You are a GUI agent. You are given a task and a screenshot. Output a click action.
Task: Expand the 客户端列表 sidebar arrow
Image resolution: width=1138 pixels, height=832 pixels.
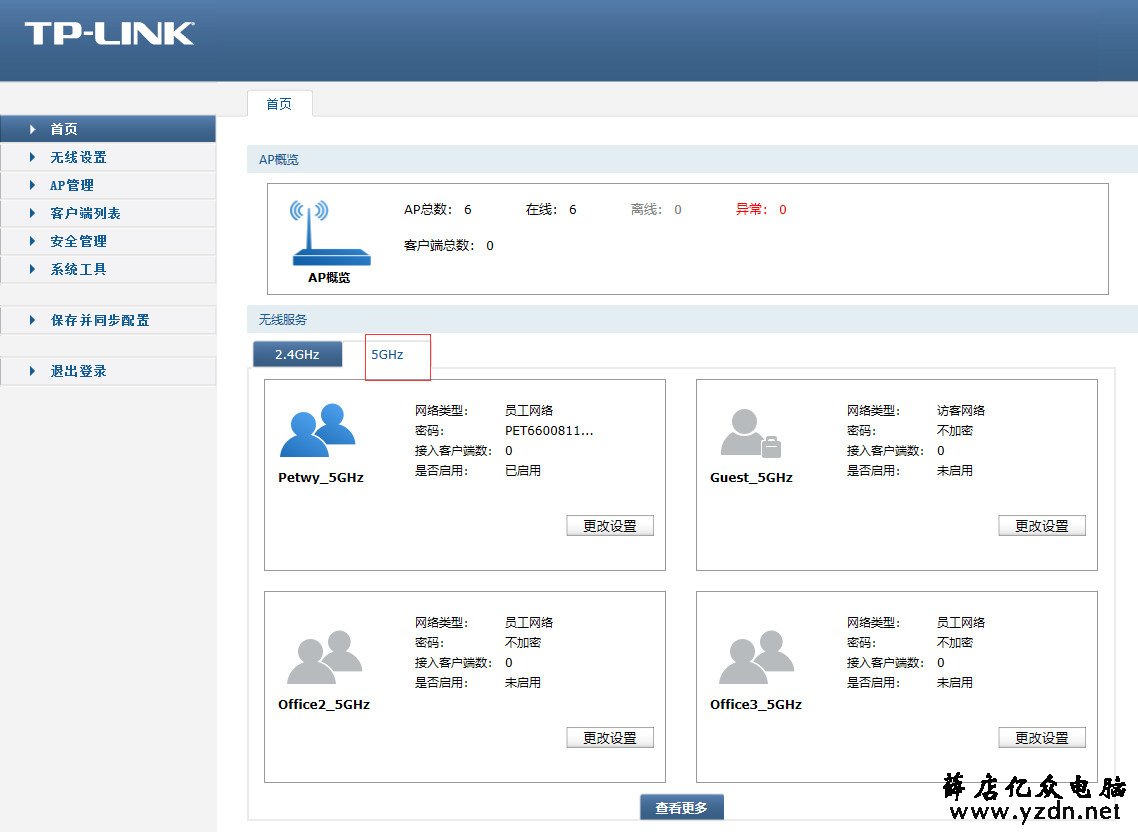pos(32,213)
